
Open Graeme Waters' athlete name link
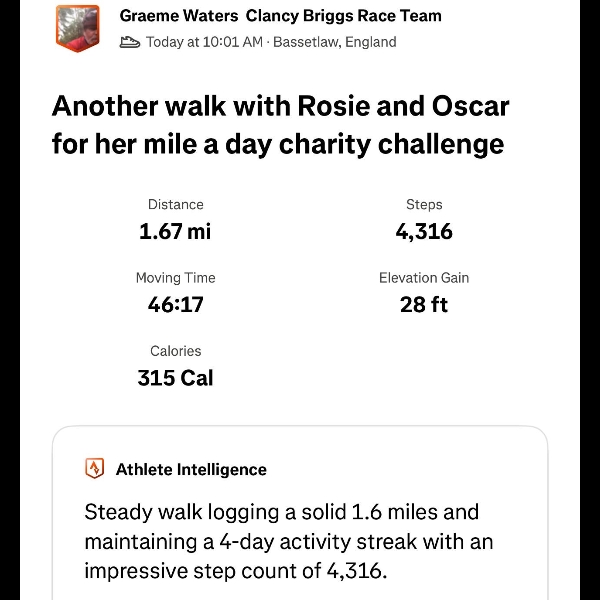coord(180,16)
